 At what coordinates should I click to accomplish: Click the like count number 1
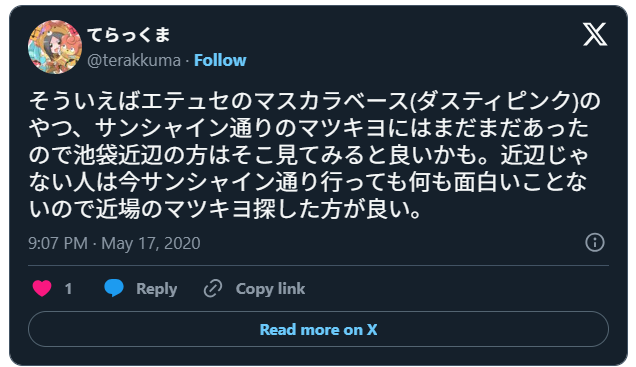coord(68,289)
